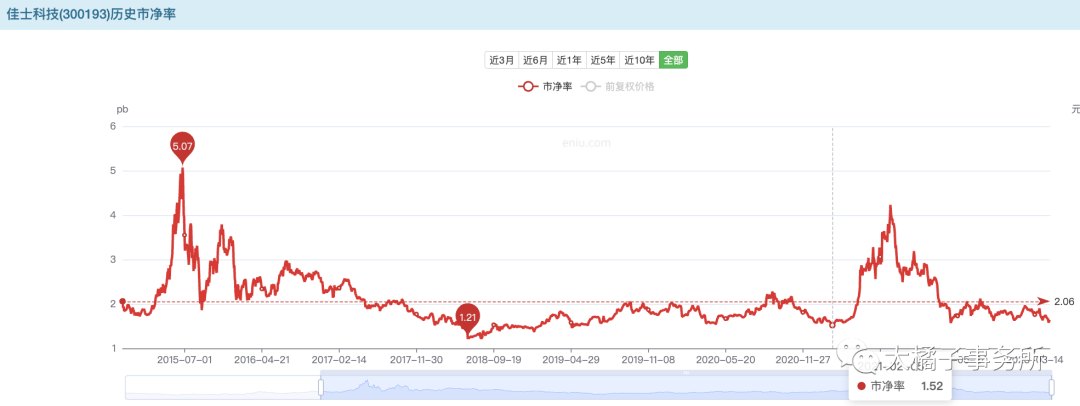Click the 1.21 minimum marker pin
The width and height of the screenshot is (1080, 406).
(468, 318)
